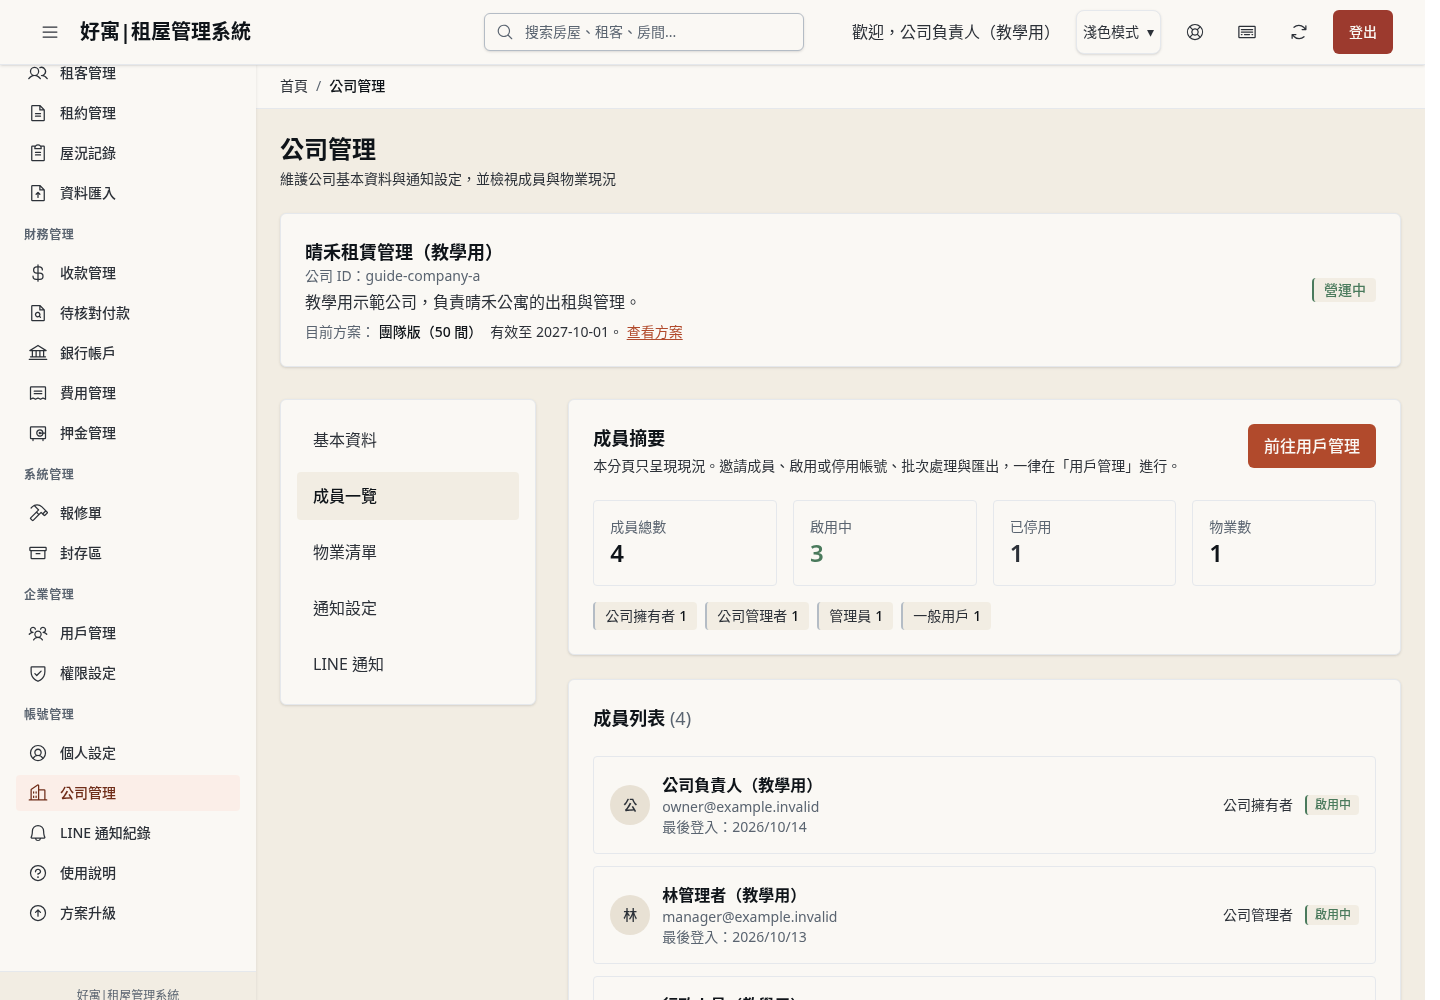
Task: Click the 已停用 member count card
Action: click(1084, 543)
